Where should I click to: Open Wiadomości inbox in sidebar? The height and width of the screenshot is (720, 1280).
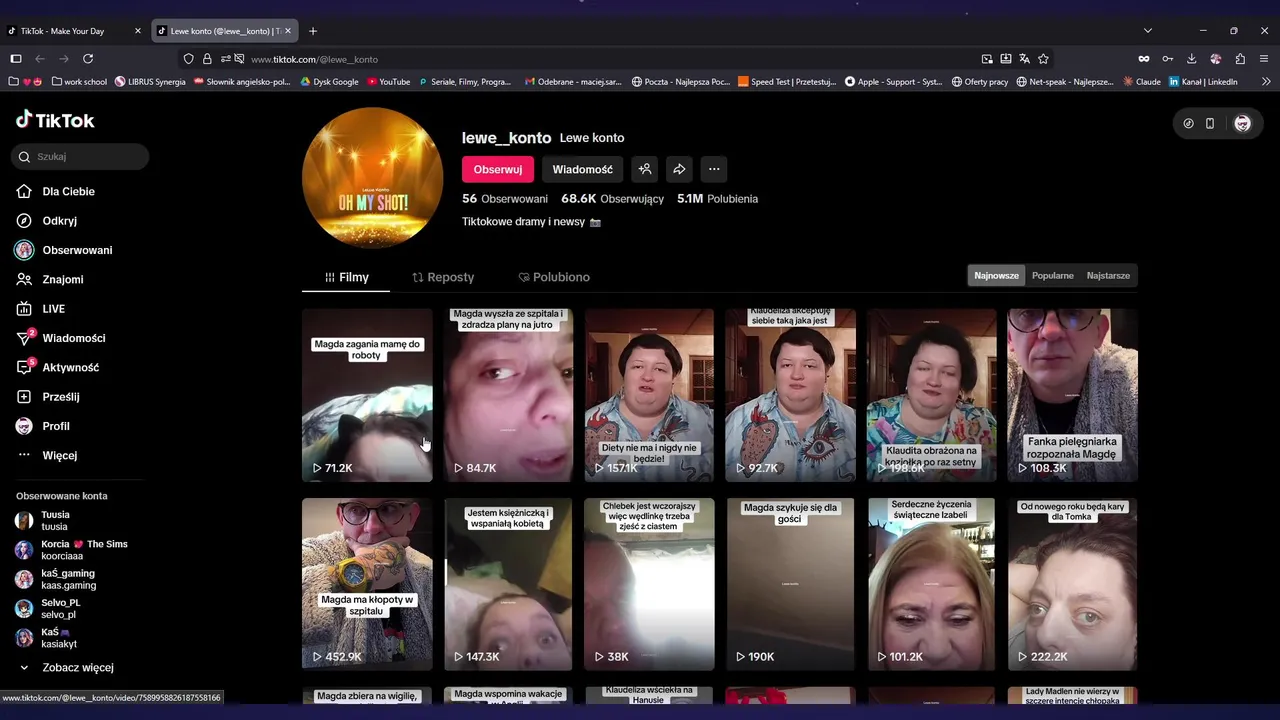pyautogui.click(x=73, y=338)
